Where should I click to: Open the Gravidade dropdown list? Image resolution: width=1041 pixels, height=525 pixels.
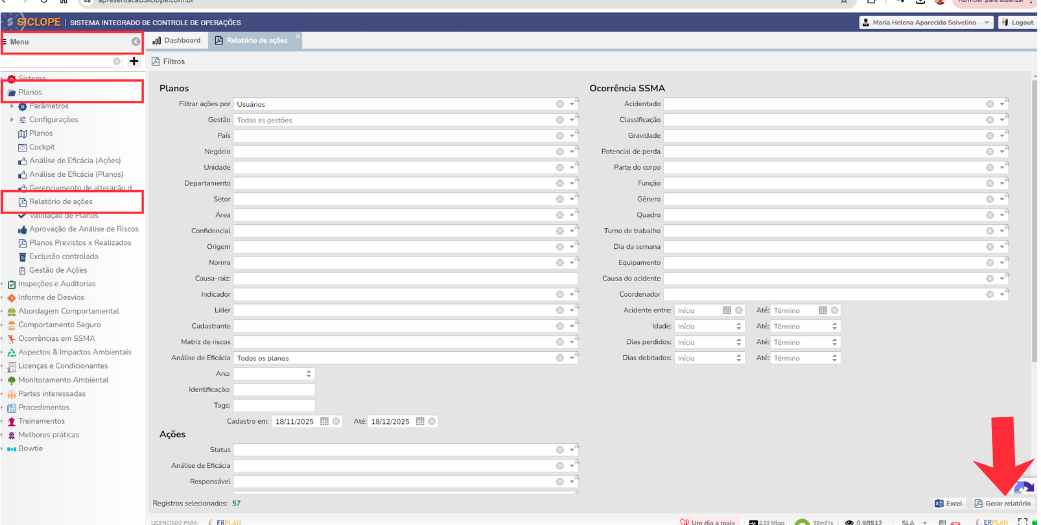1003,136
